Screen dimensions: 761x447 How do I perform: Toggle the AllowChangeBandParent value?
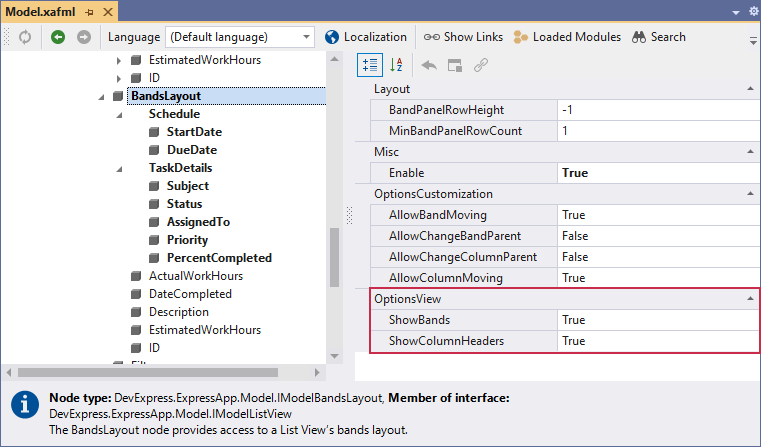click(659, 236)
